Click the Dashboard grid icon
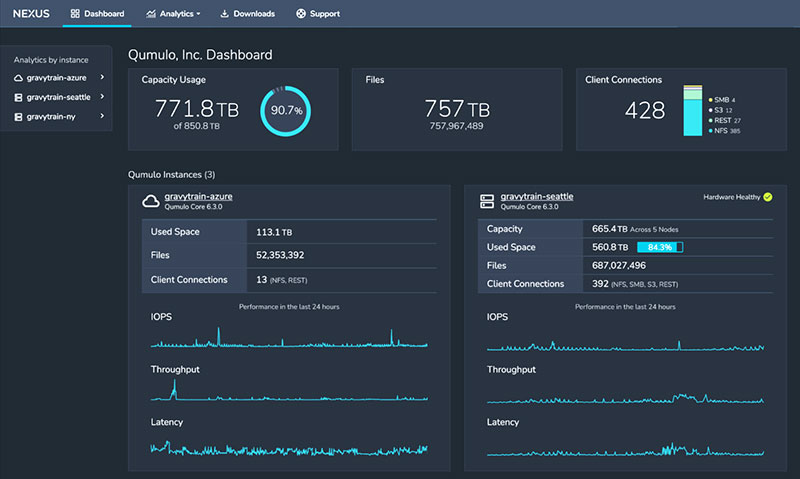Screen dimensions: 800x479 point(76,14)
